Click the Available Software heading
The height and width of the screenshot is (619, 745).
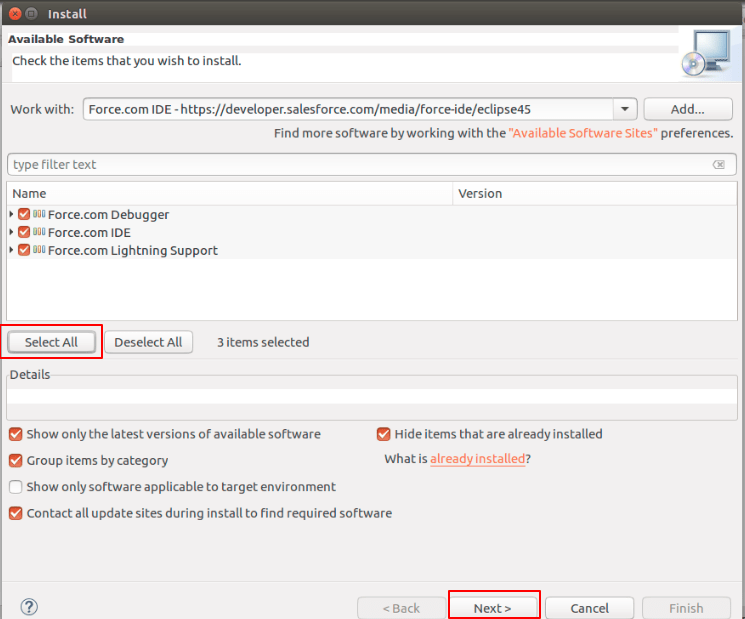point(66,39)
